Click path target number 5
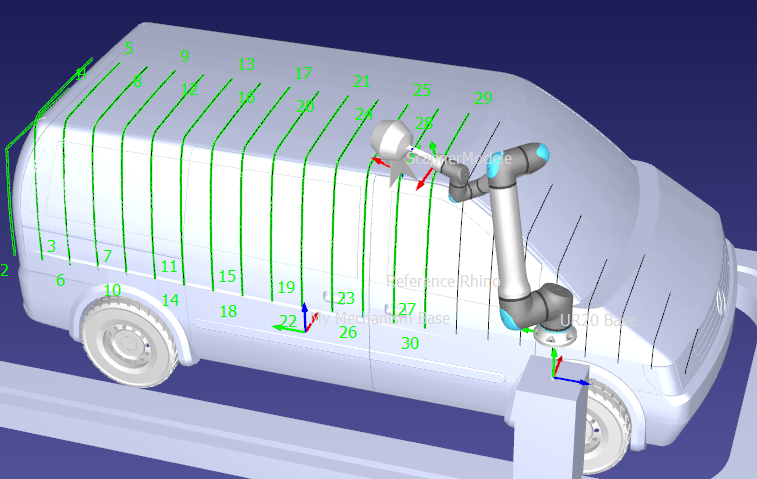The image size is (757, 479). (128, 47)
